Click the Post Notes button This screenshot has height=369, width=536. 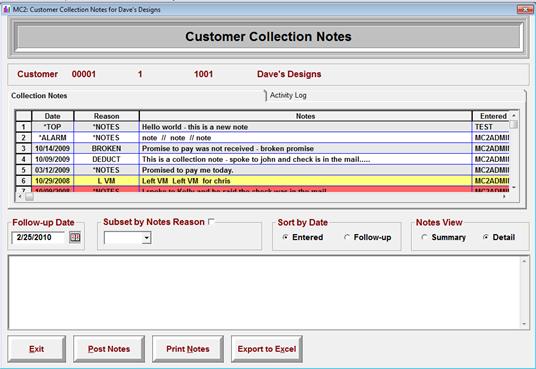point(109,349)
